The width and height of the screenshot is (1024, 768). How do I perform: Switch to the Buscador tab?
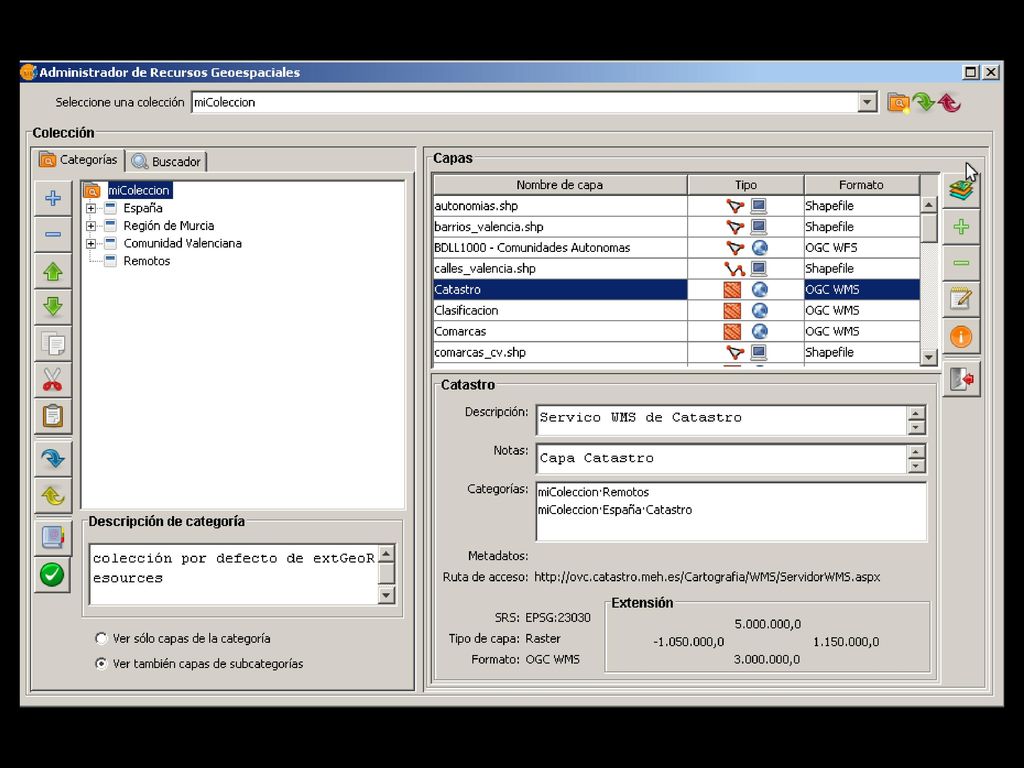(x=167, y=161)
